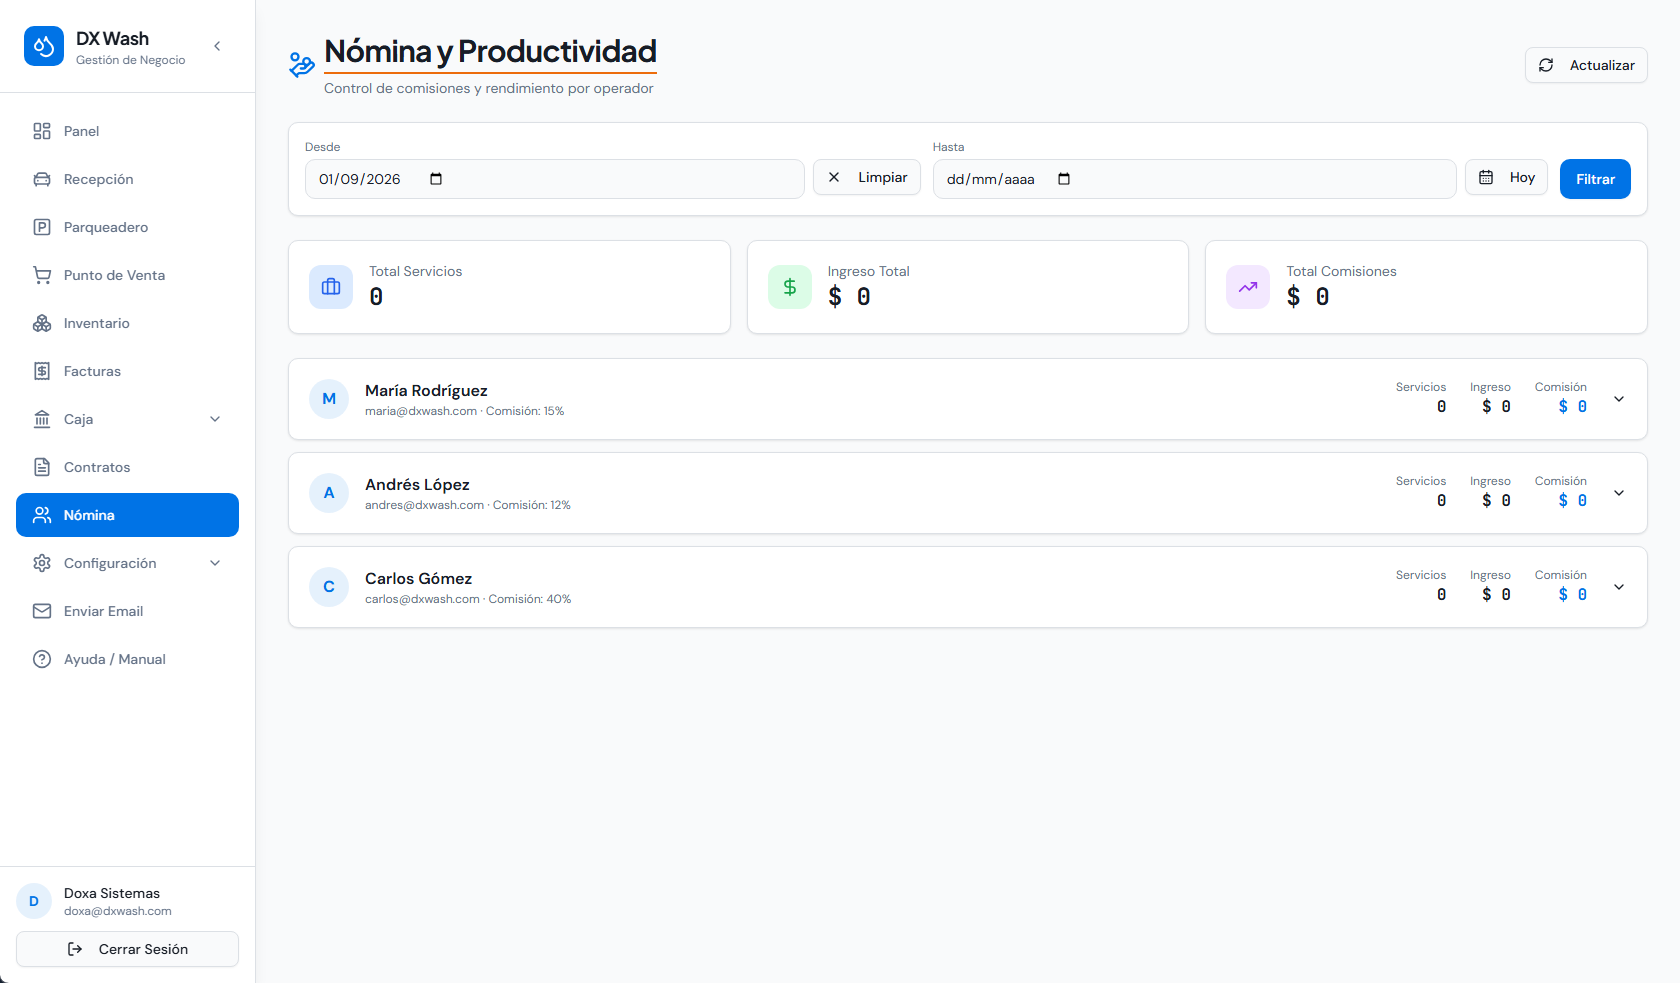The height and width of the screenshot is (983, 1680).
Task: Click the Caja bank icon
Action: pos(42,419)
